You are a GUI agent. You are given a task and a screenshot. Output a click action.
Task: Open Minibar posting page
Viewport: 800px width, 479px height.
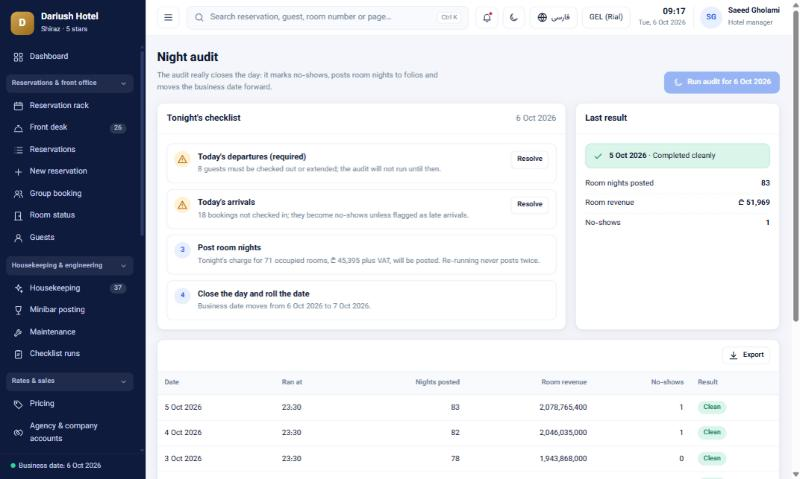tap(69, 310)
